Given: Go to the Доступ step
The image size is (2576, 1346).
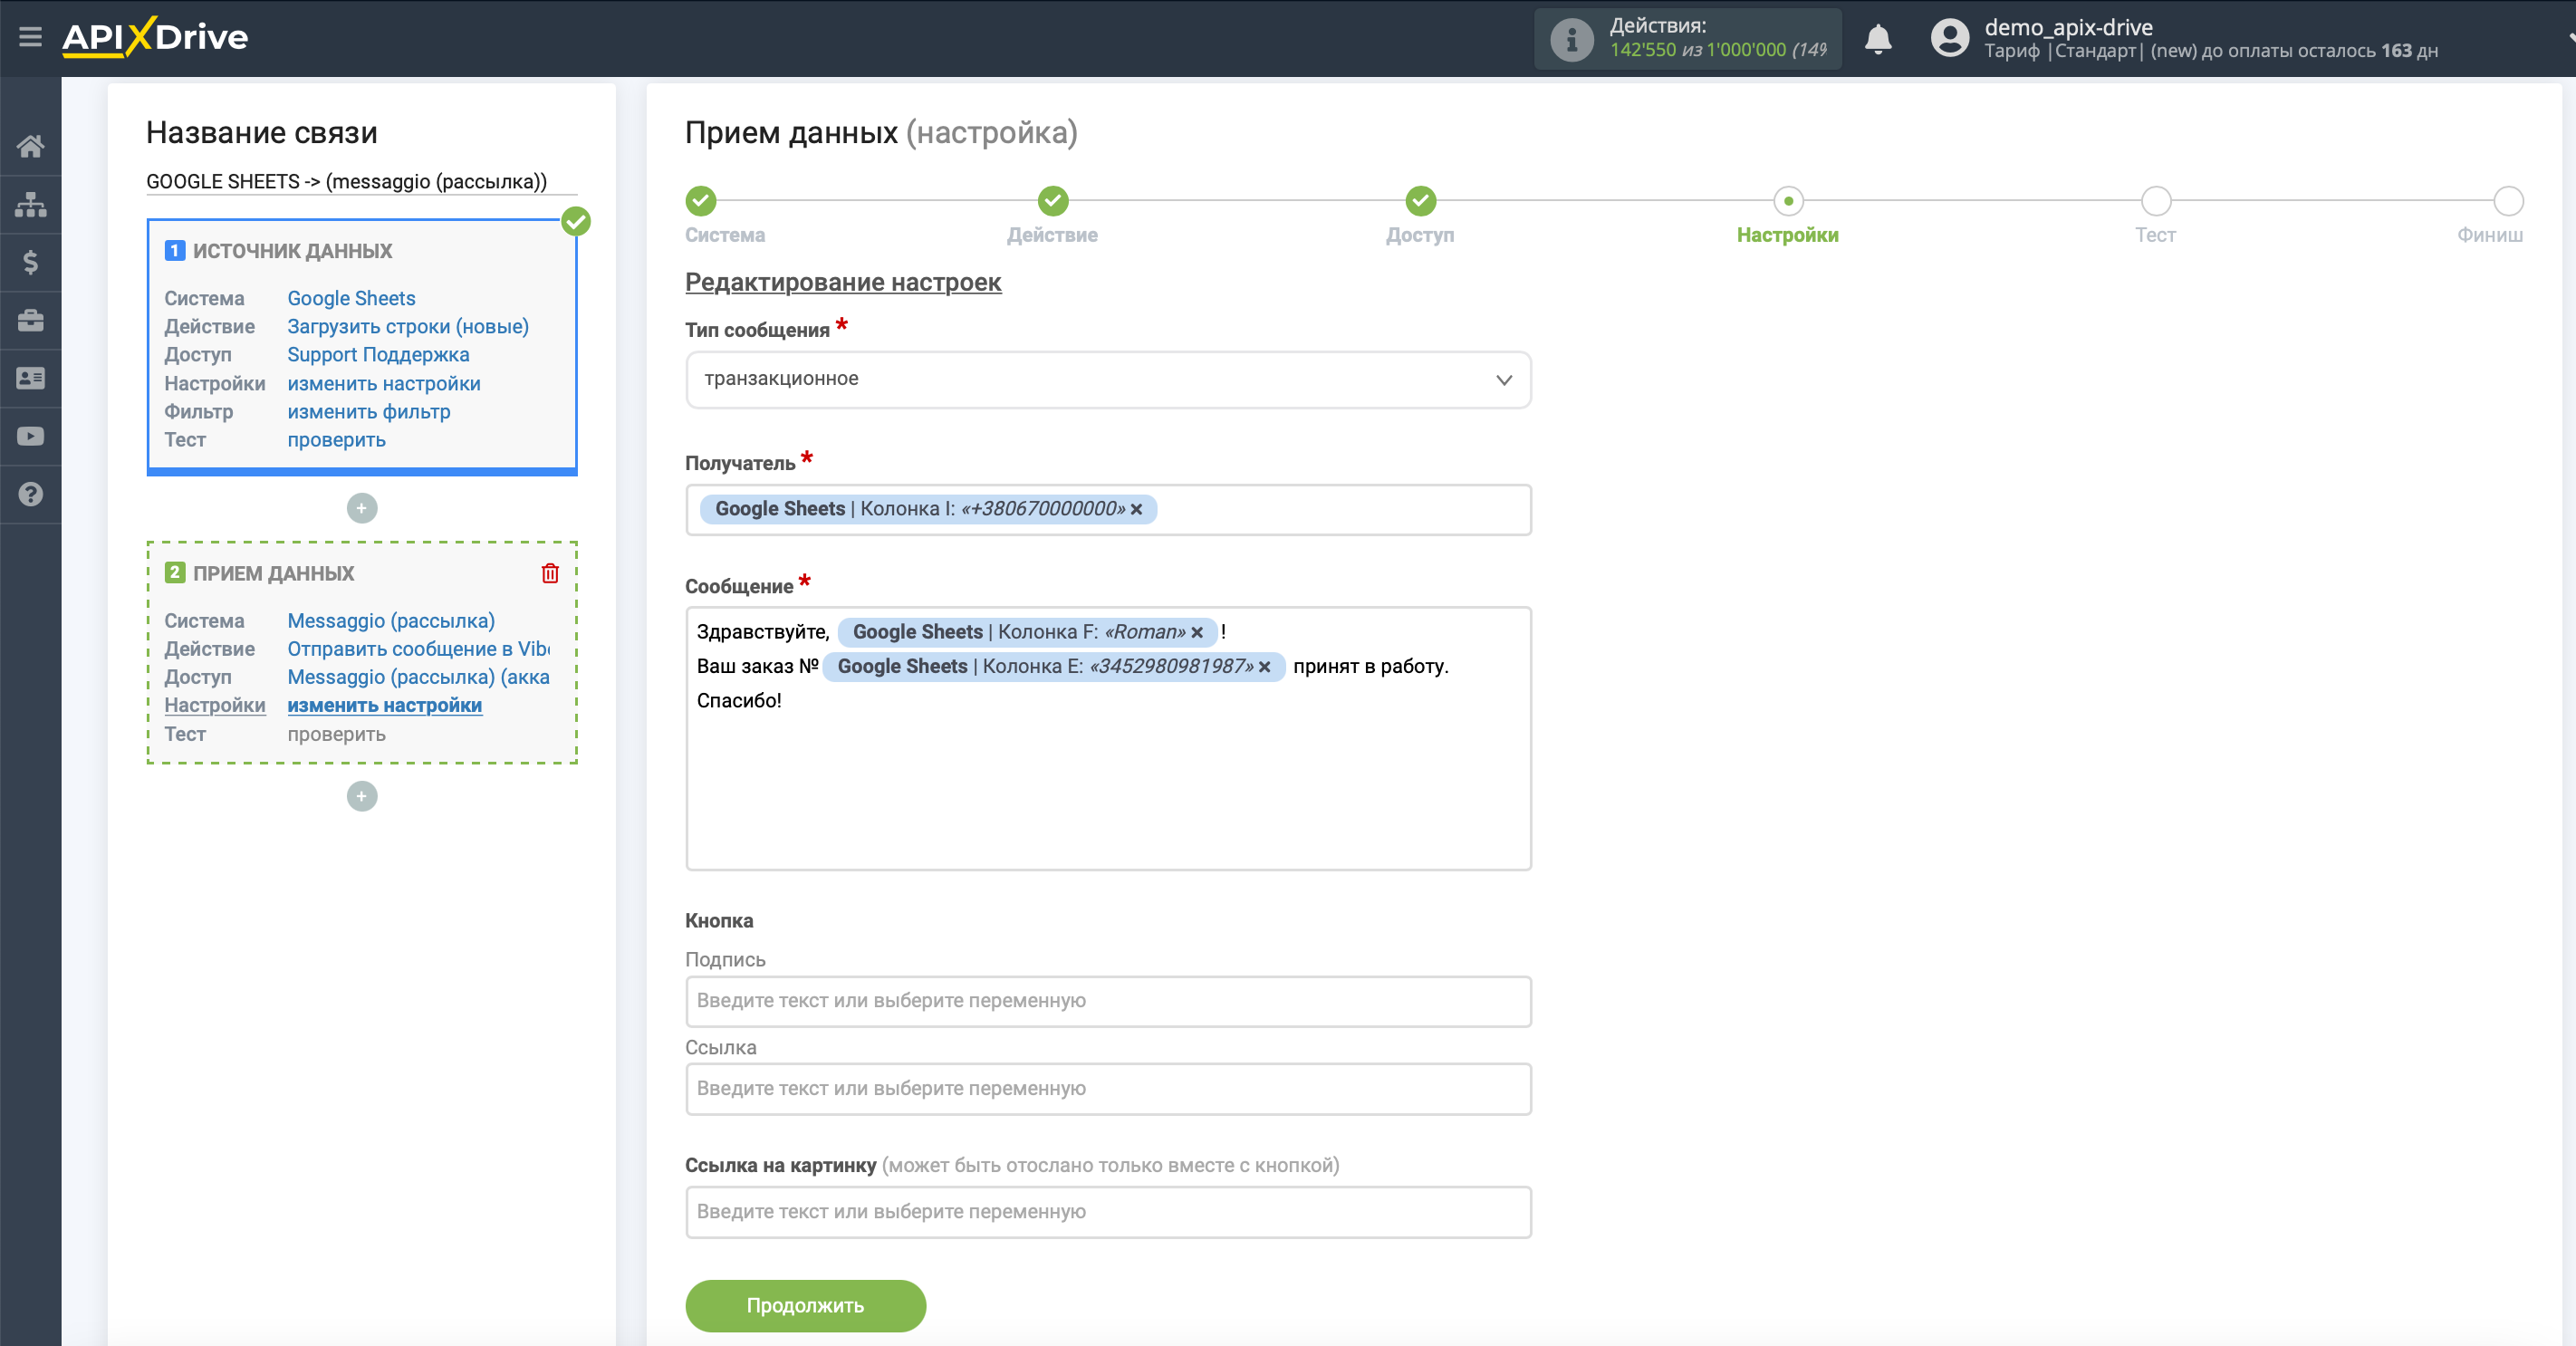Looking at the screenshot, I should coord(1420,201).
